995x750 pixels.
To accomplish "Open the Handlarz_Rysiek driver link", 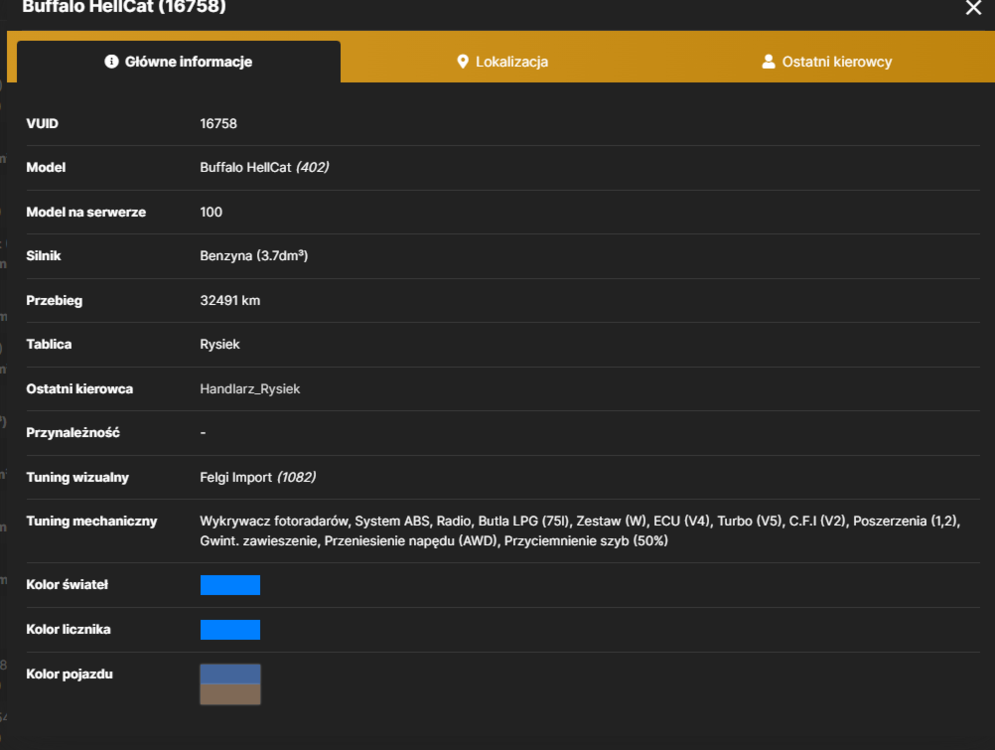I will tap(250, 389).
